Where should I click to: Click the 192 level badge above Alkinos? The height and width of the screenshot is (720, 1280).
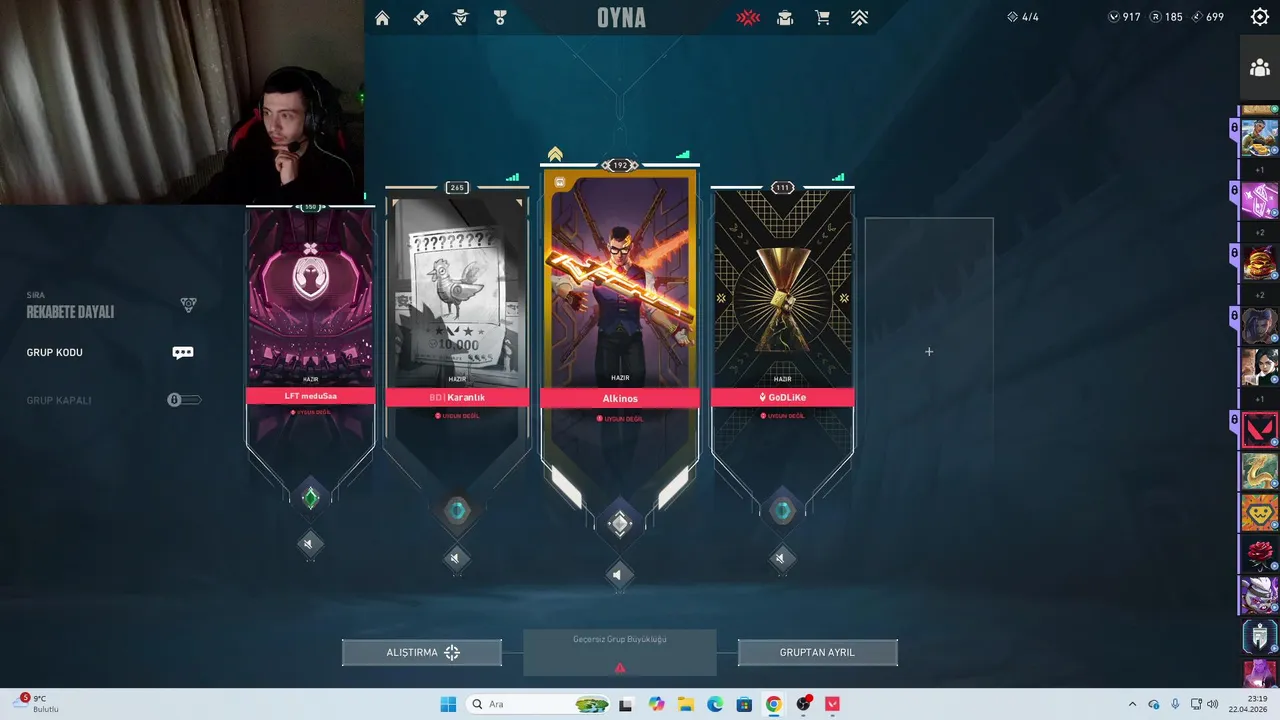click(620, 165)
